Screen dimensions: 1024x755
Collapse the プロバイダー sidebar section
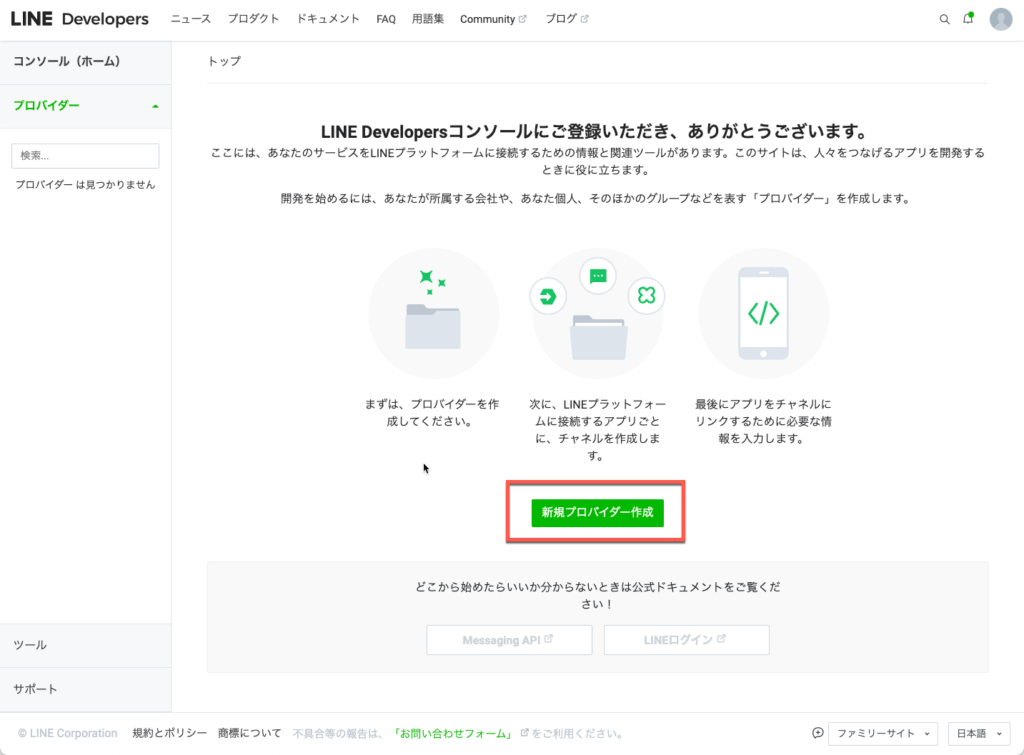coord(155,106)
